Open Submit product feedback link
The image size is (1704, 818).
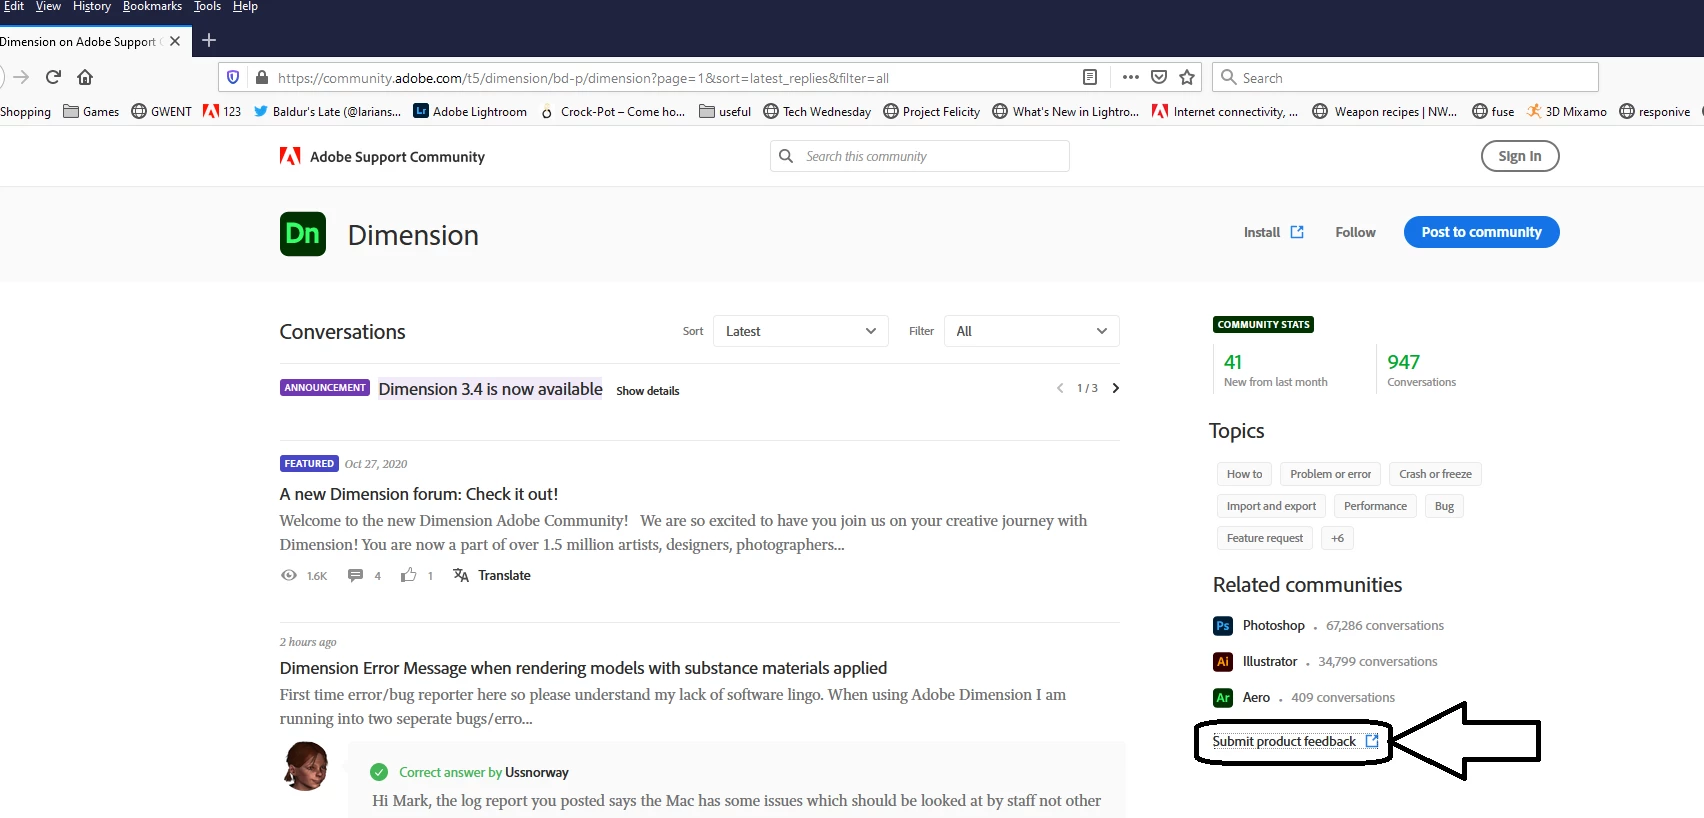(1295, 741)
